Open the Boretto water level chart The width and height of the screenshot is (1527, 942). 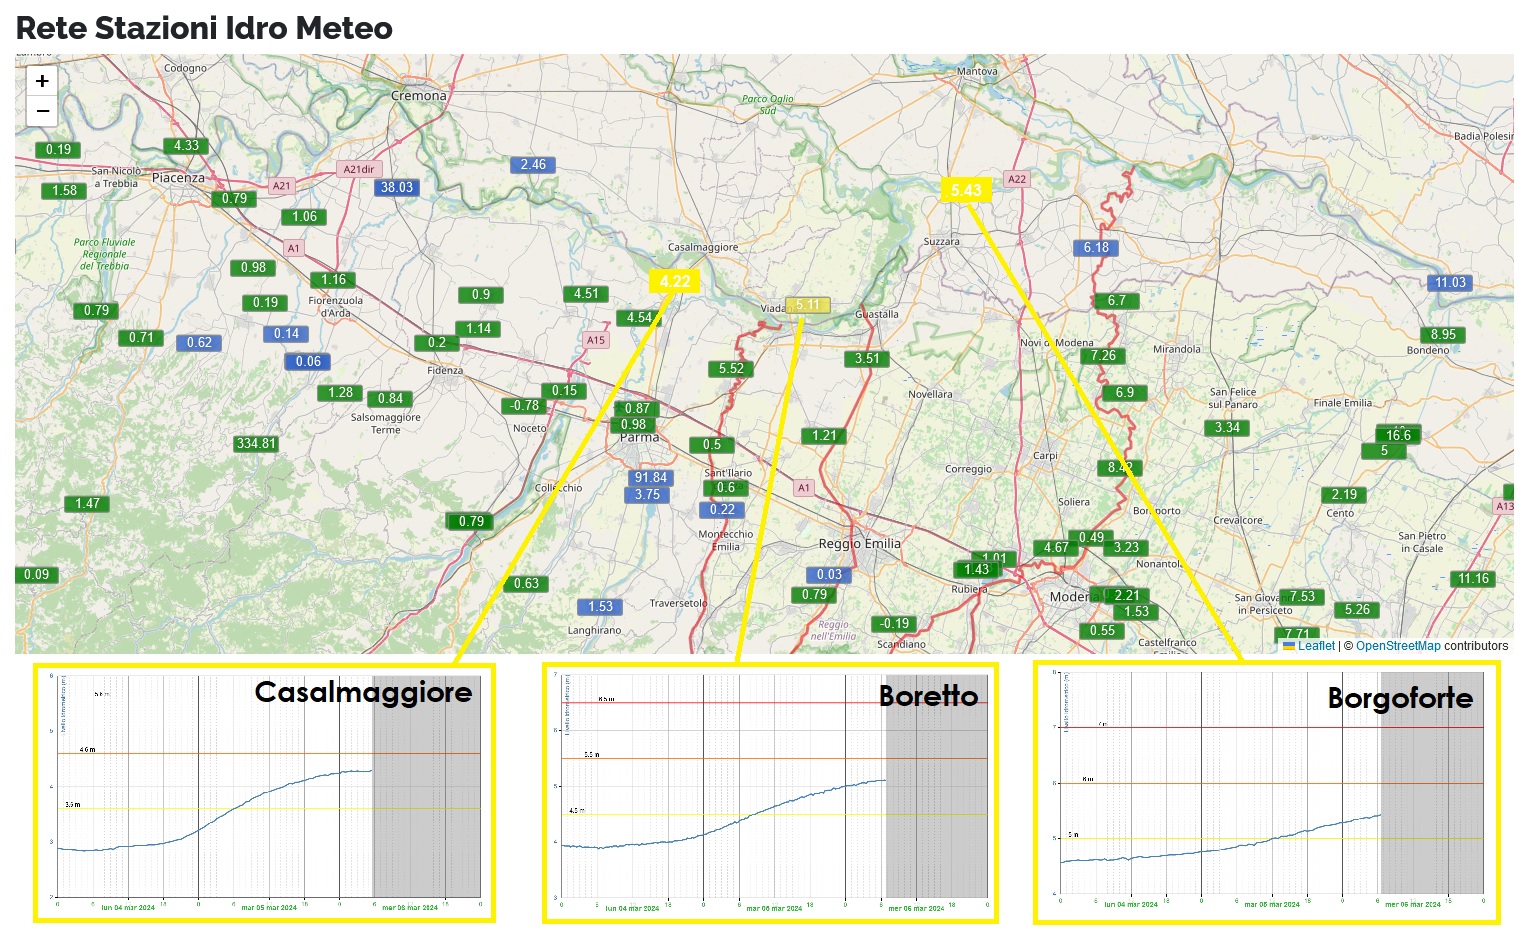click(x=770, y=793)
